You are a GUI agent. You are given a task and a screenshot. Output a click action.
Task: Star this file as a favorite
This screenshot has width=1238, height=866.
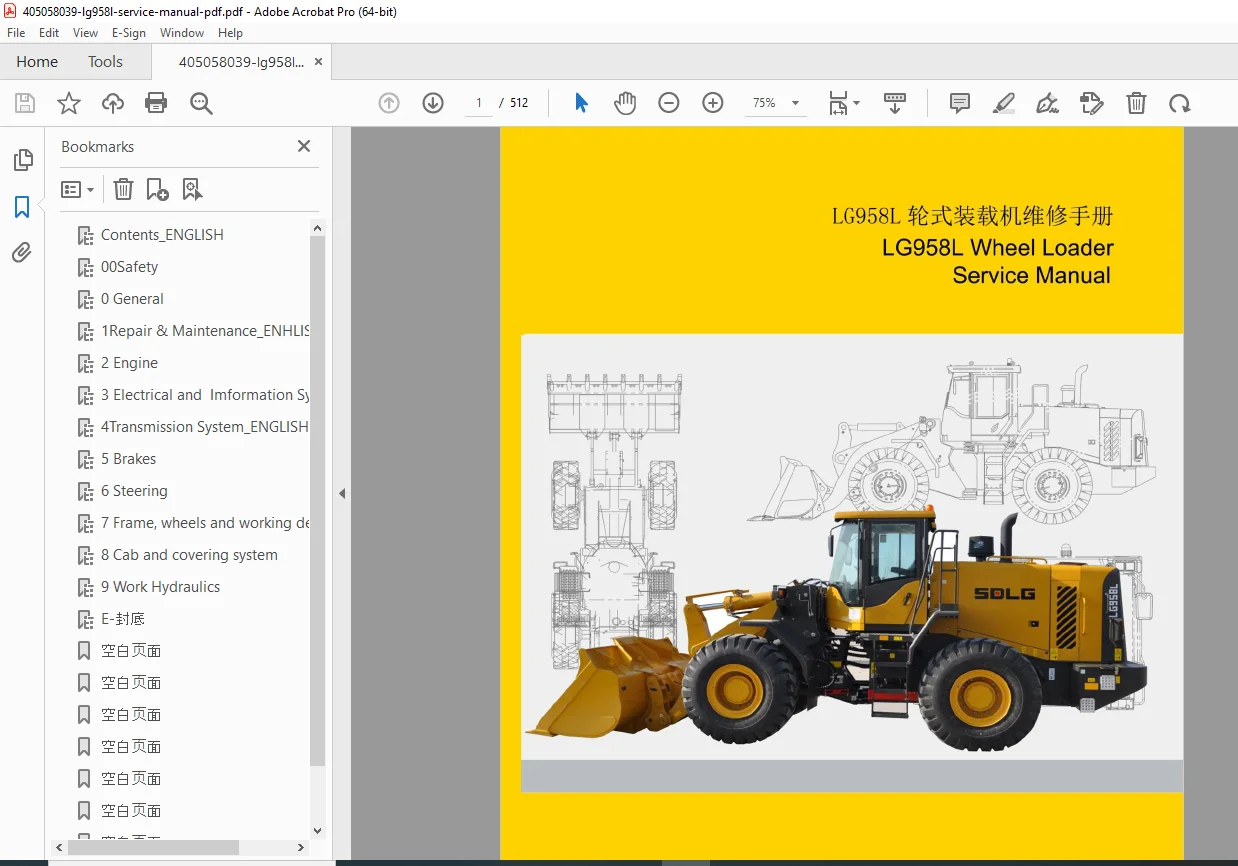tap(69, 103)
